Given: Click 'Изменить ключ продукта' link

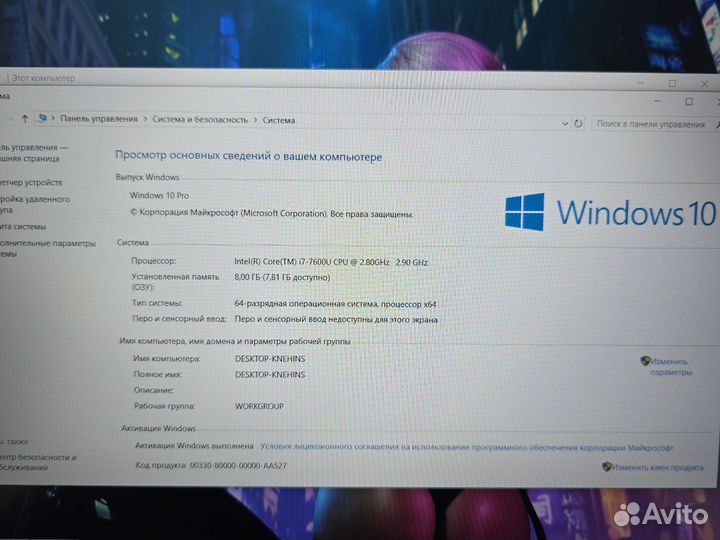Looking at the screenshot, I should click(658, 467).
